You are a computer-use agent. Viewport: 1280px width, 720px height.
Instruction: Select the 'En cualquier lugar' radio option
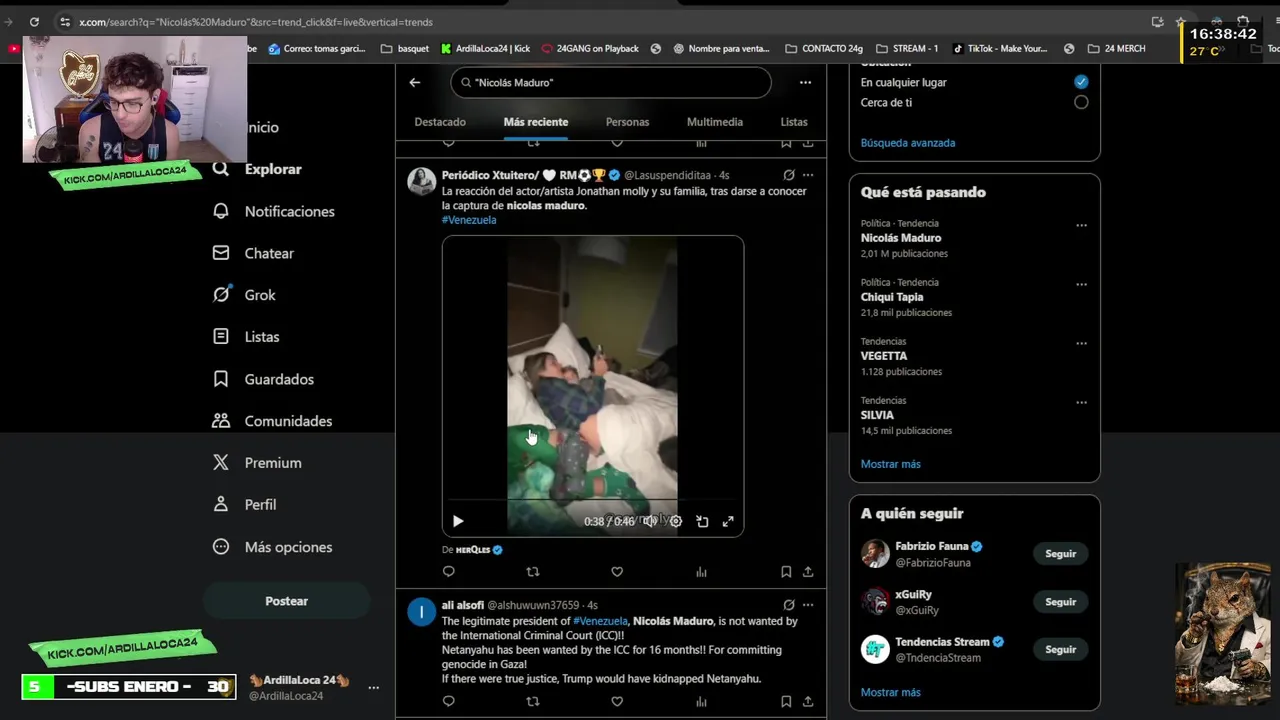(1081, 82)
